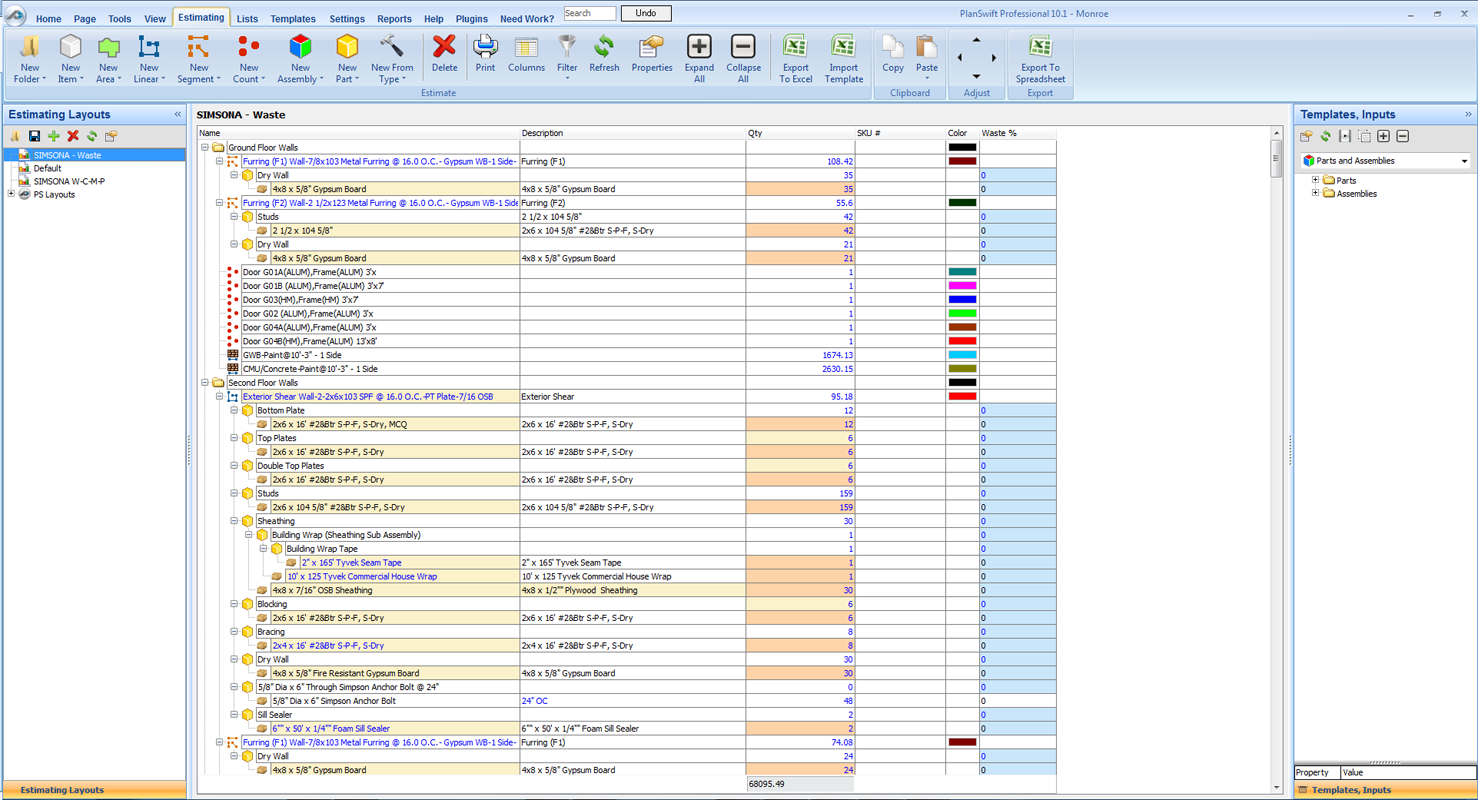The width and height of the screenshot is (1478, 800).
Task: Click into the Search input field
Action: point(590,13)
